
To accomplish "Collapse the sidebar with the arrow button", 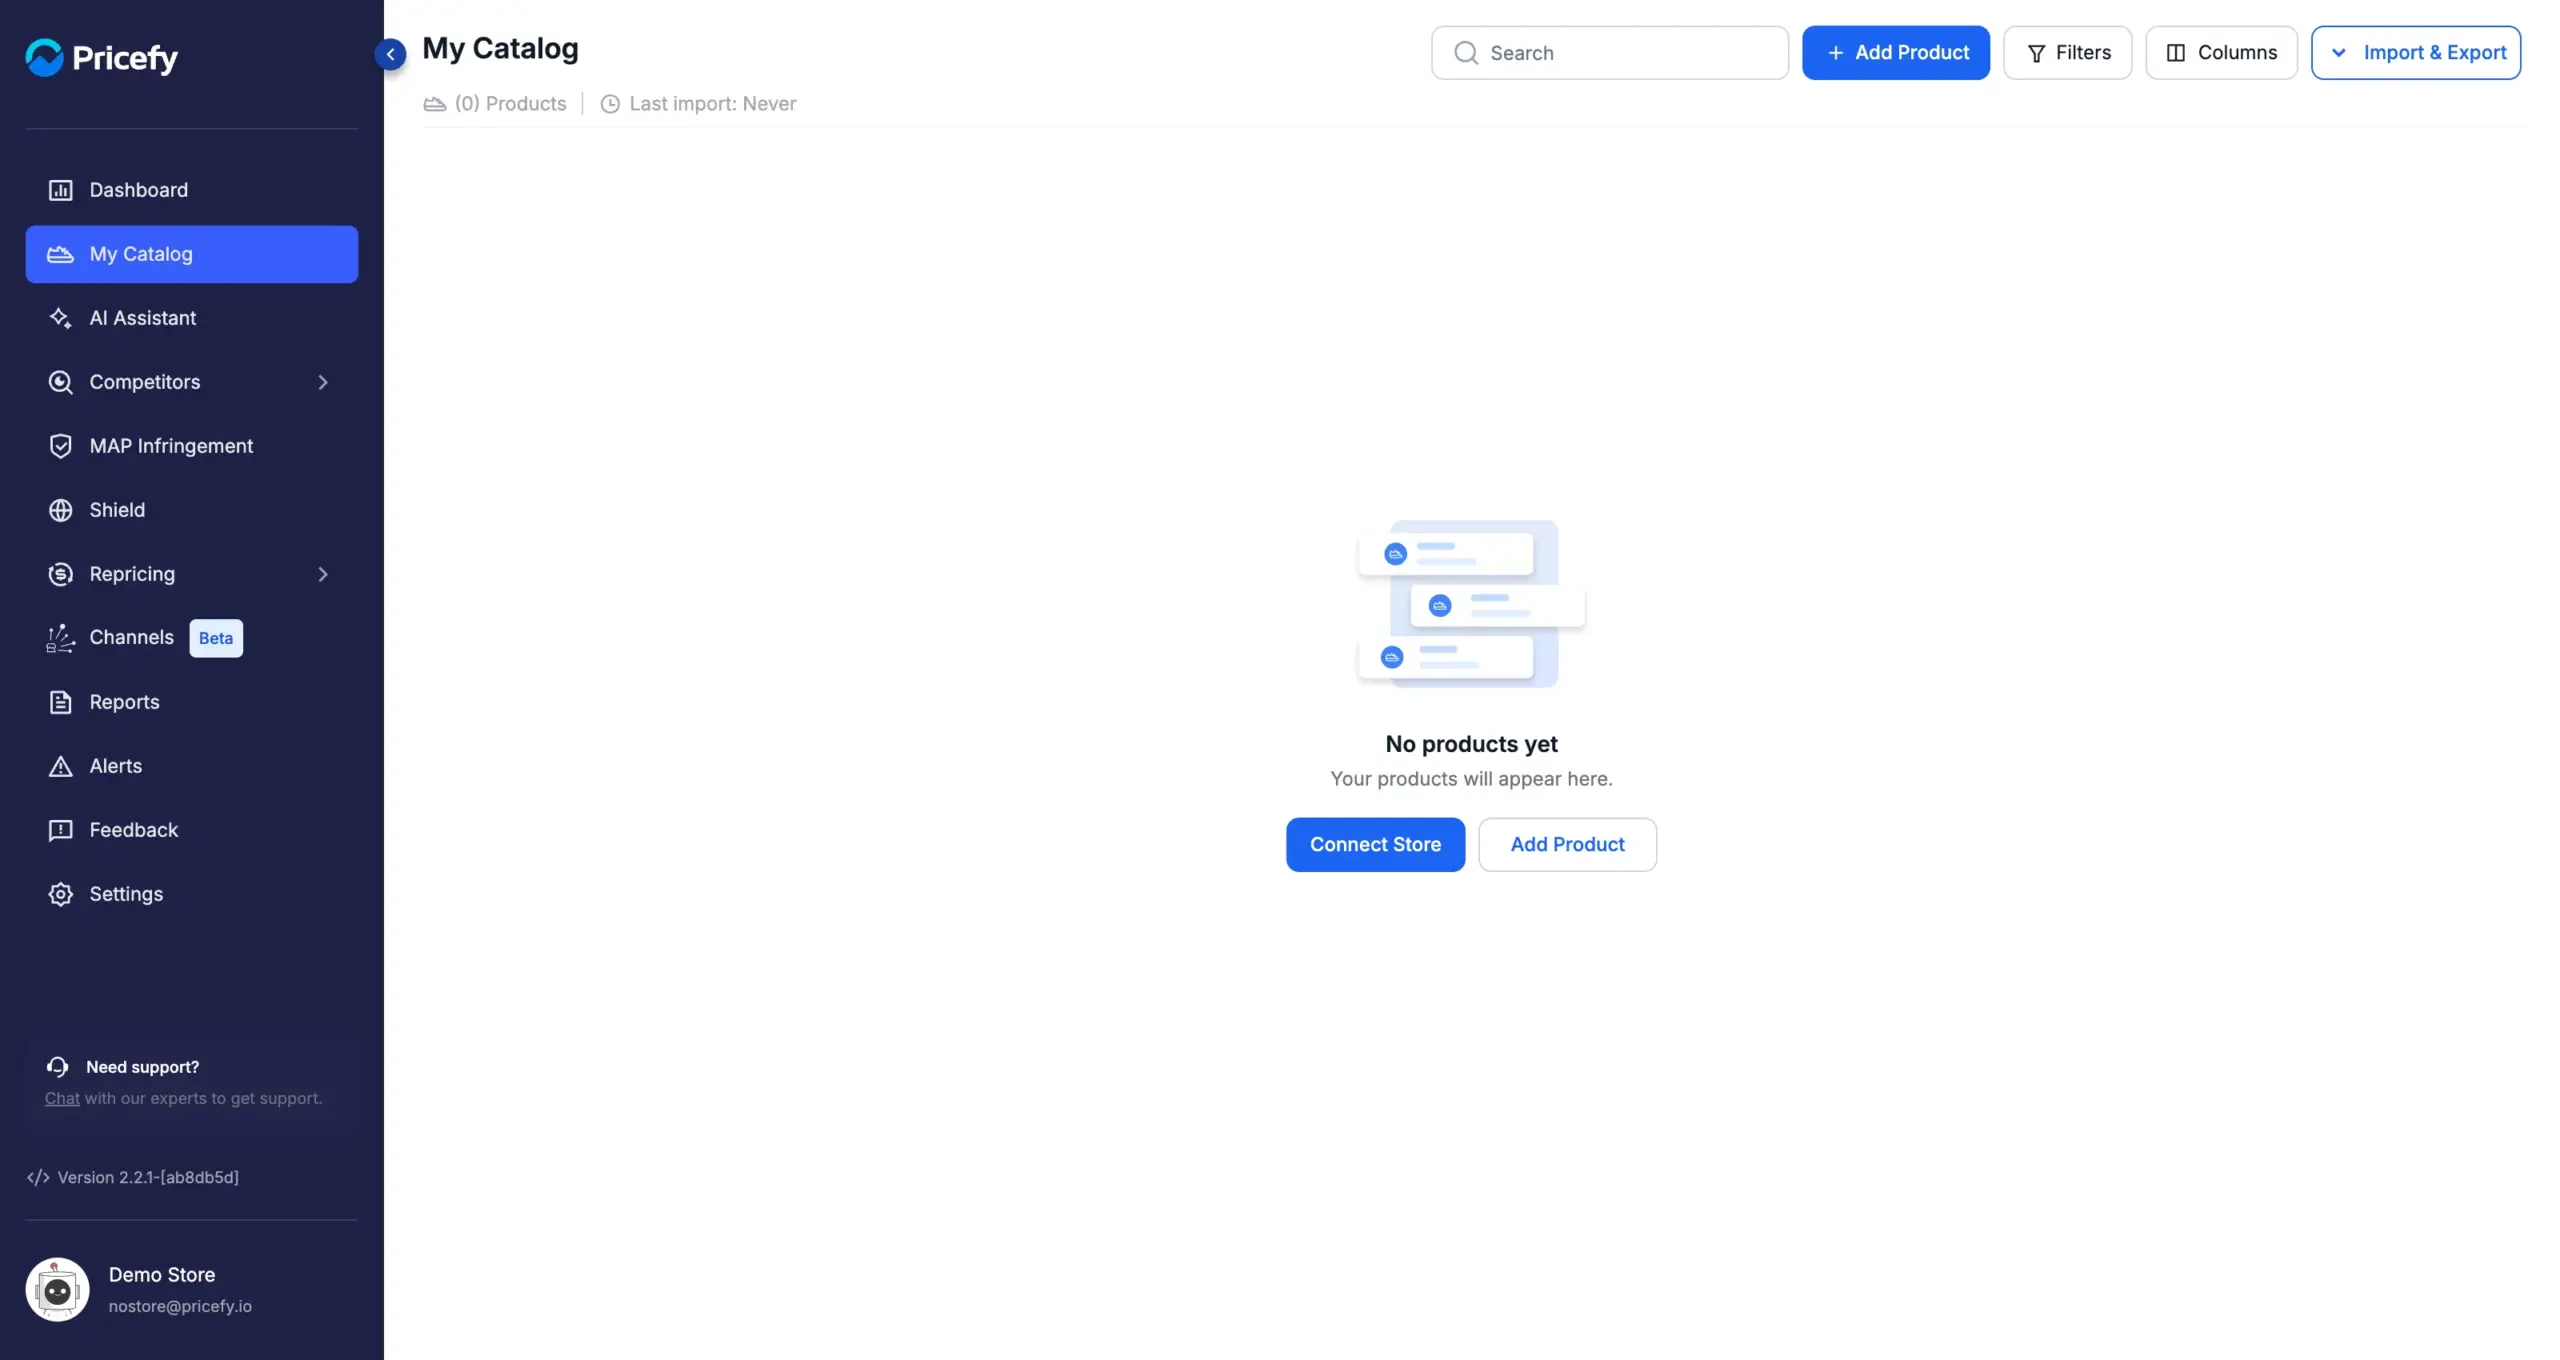I will [x=391, y=54].
